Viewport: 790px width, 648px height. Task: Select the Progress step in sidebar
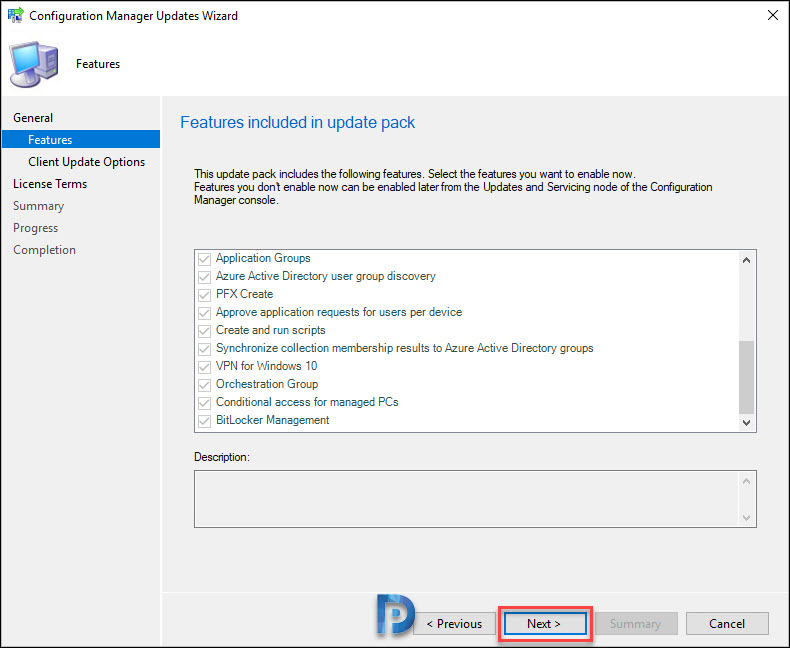click(x=35, y=228)
